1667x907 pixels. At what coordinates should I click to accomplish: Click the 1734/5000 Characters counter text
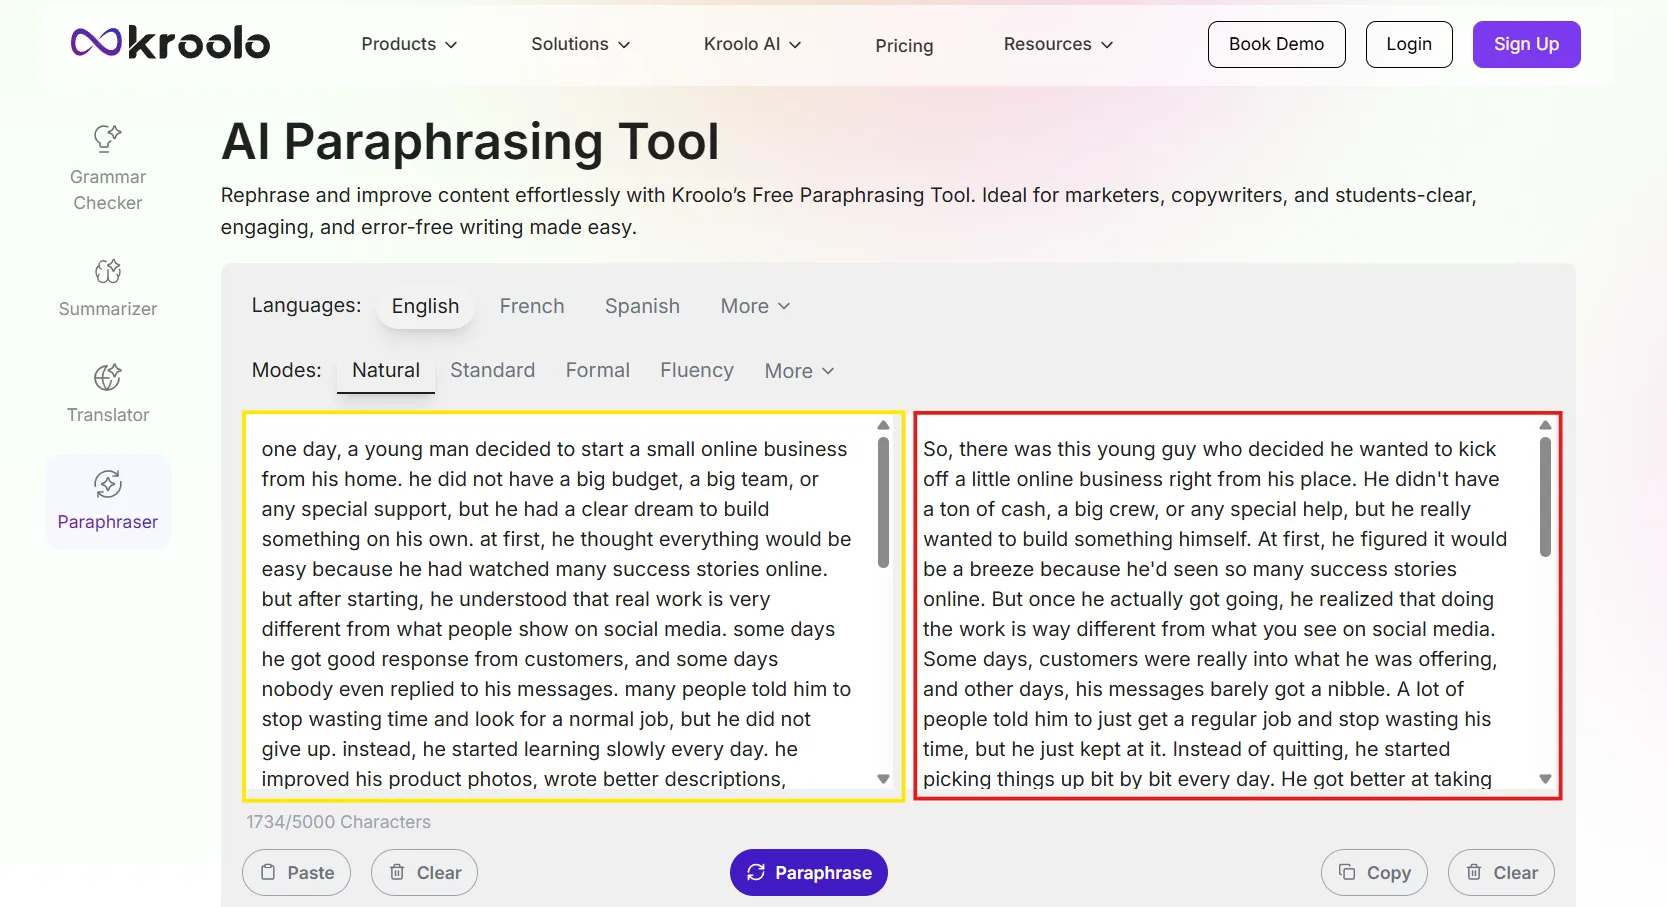tap(338, 822)
